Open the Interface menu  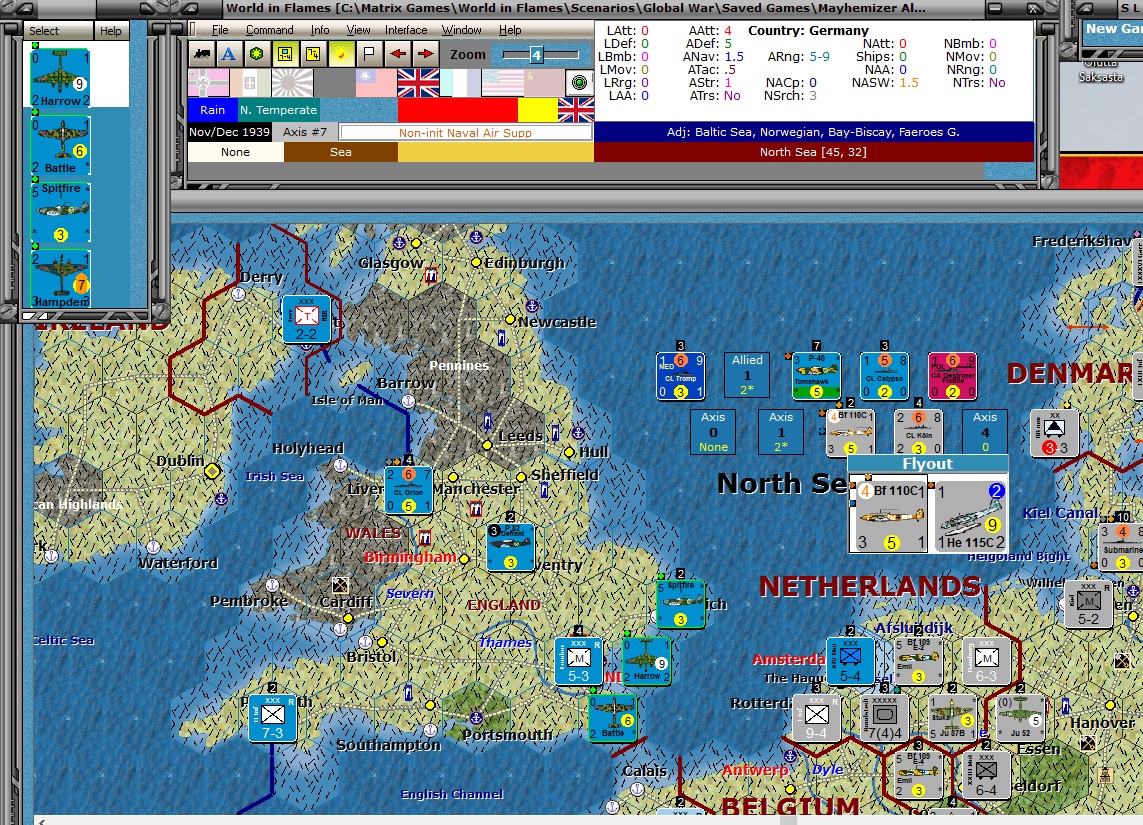(x=406, y=30)
